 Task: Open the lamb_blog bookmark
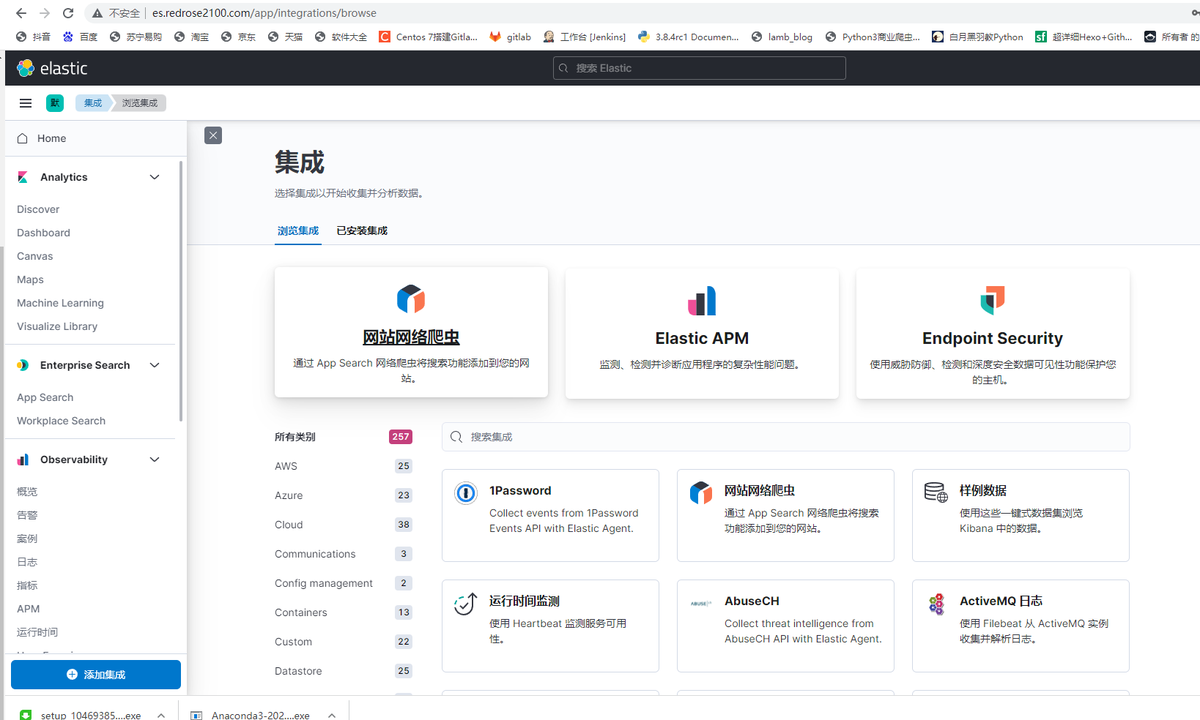point(781,37)
